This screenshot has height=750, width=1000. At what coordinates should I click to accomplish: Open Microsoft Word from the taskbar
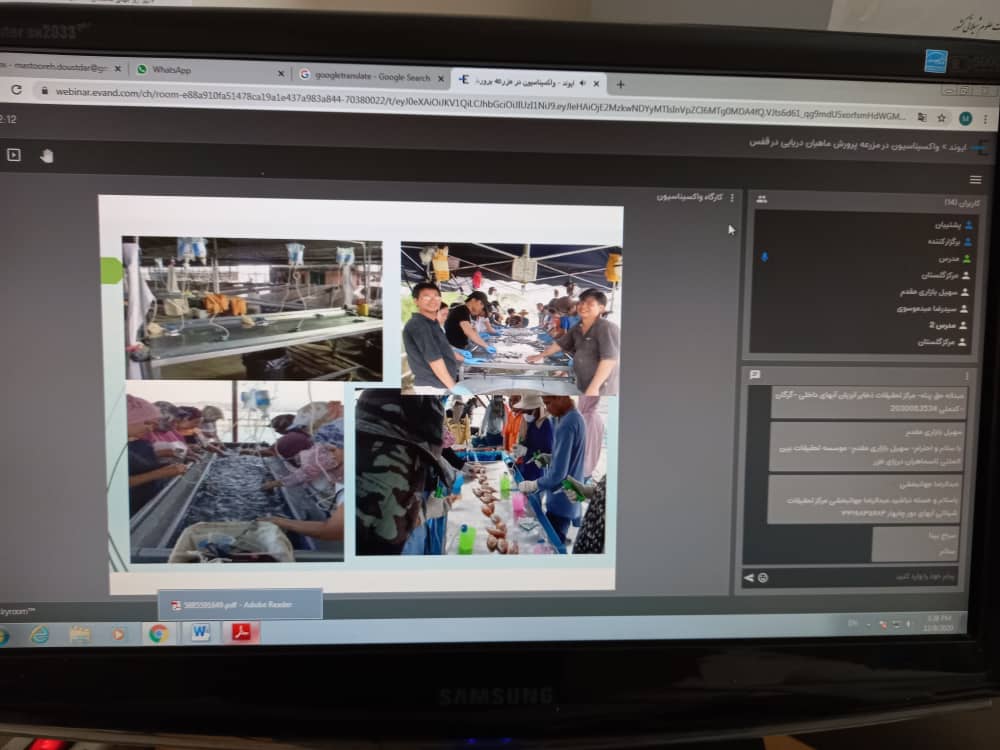[200, 633]
